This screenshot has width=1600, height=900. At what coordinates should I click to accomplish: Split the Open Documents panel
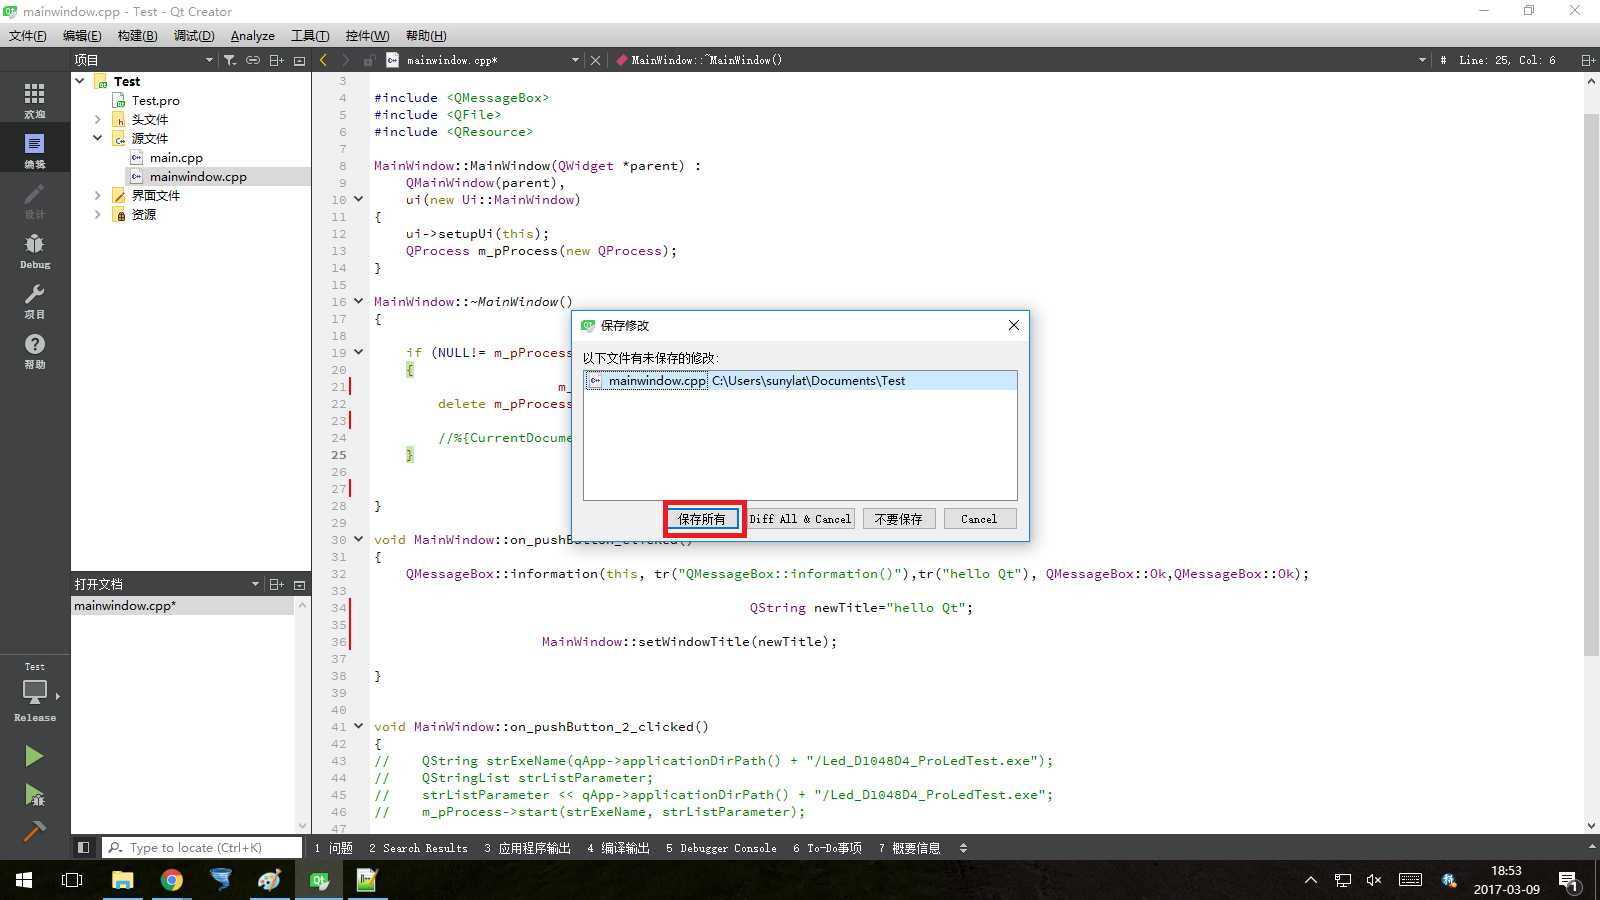coord(277,584)
